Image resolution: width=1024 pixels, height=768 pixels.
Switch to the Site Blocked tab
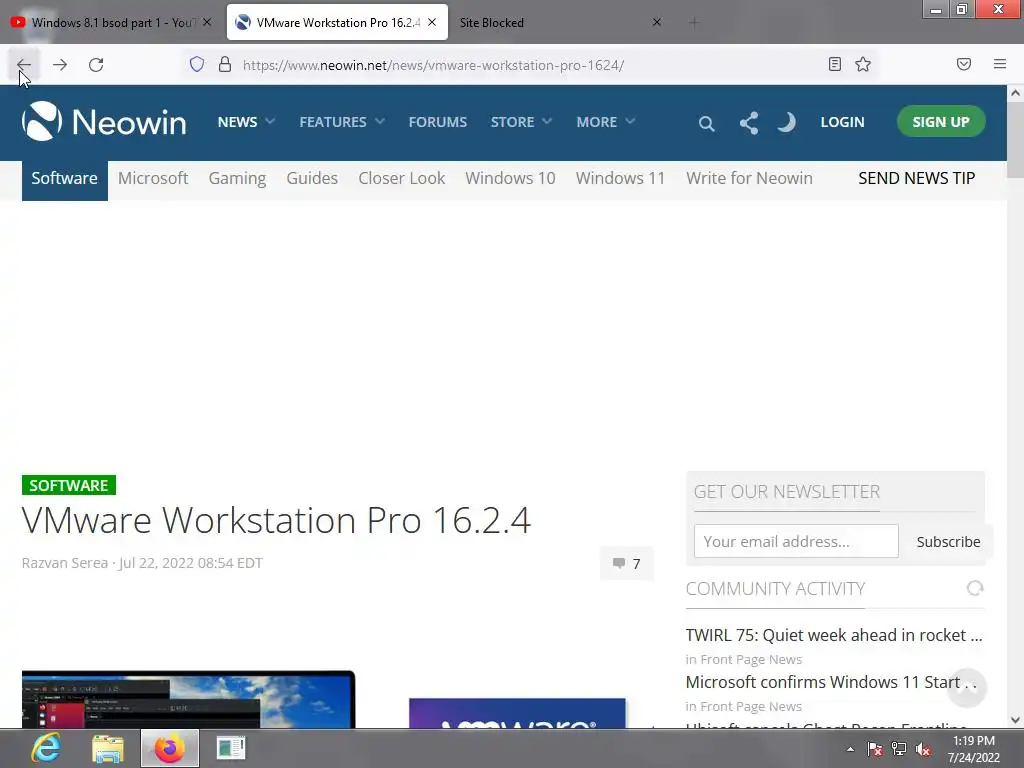pos(492,22)
